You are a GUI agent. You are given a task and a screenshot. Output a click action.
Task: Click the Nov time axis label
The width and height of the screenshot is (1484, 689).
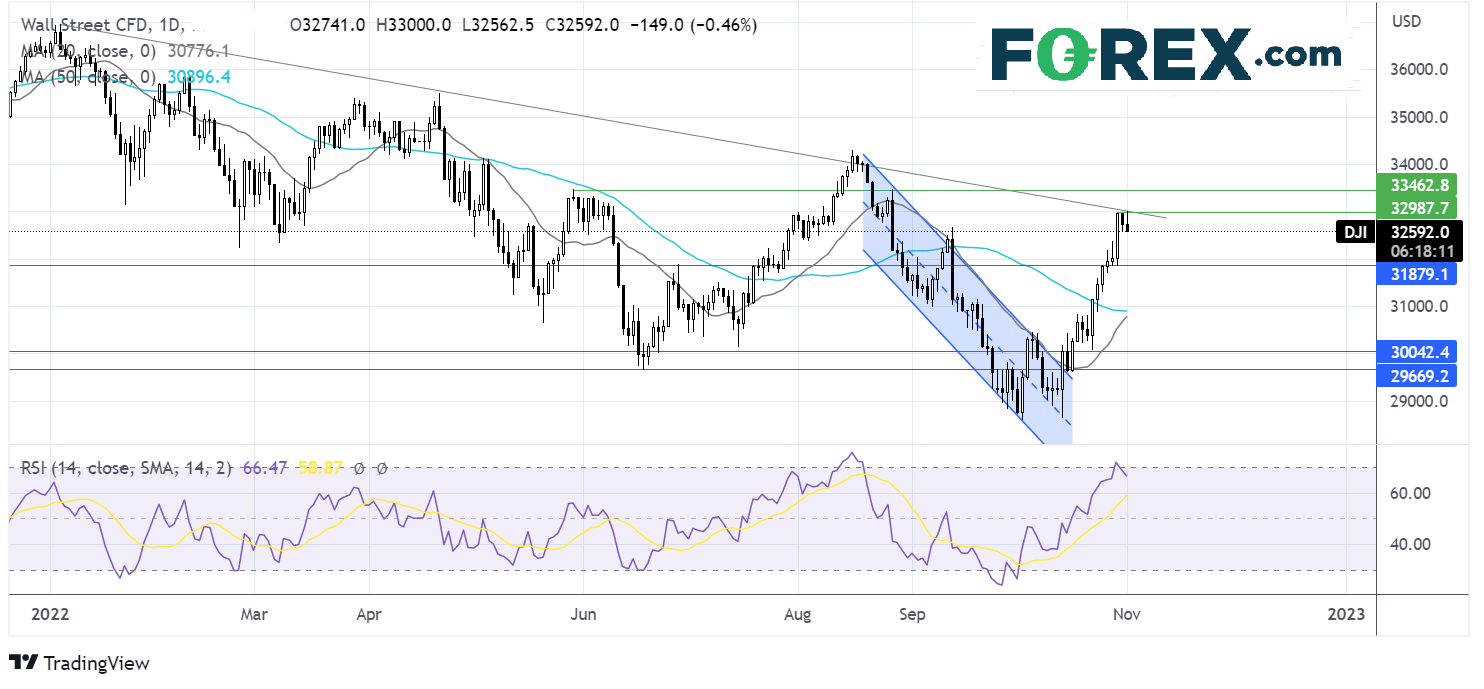1126,613
